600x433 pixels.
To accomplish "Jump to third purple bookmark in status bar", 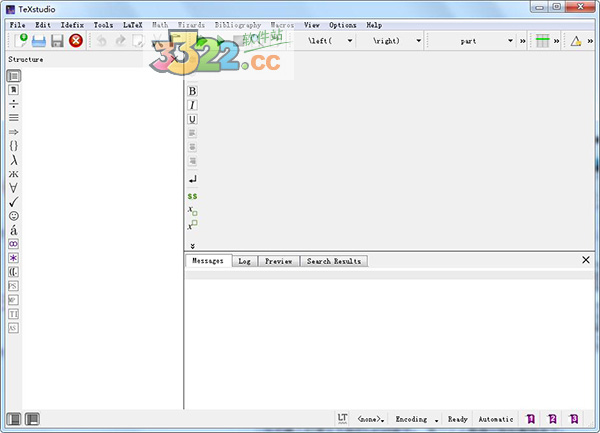I will tap(574, 419).
